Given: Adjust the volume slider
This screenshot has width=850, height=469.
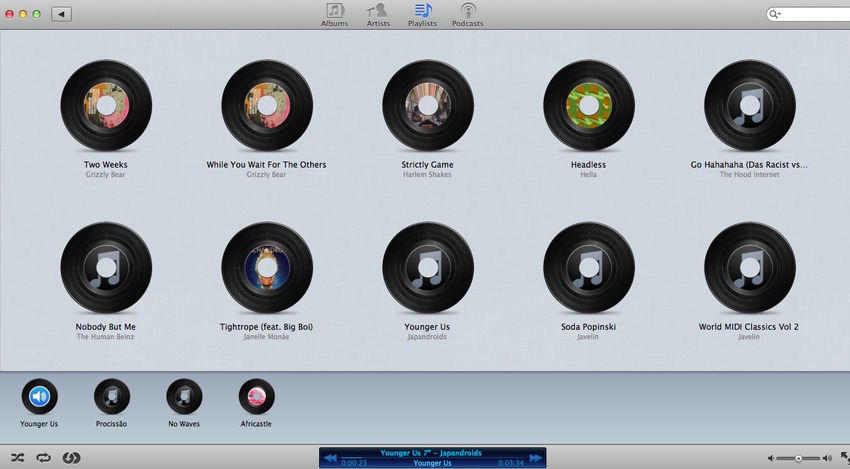Looking at the screenshot, I should [798, 458].
